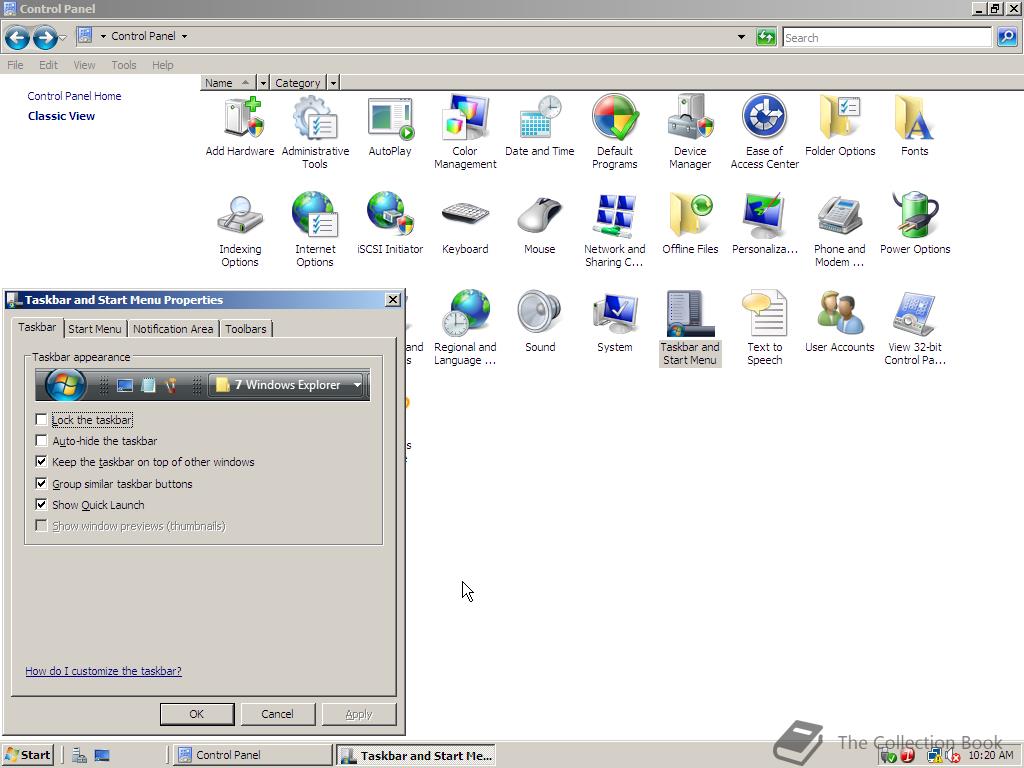Click the Back navigation button

point(18,38)
